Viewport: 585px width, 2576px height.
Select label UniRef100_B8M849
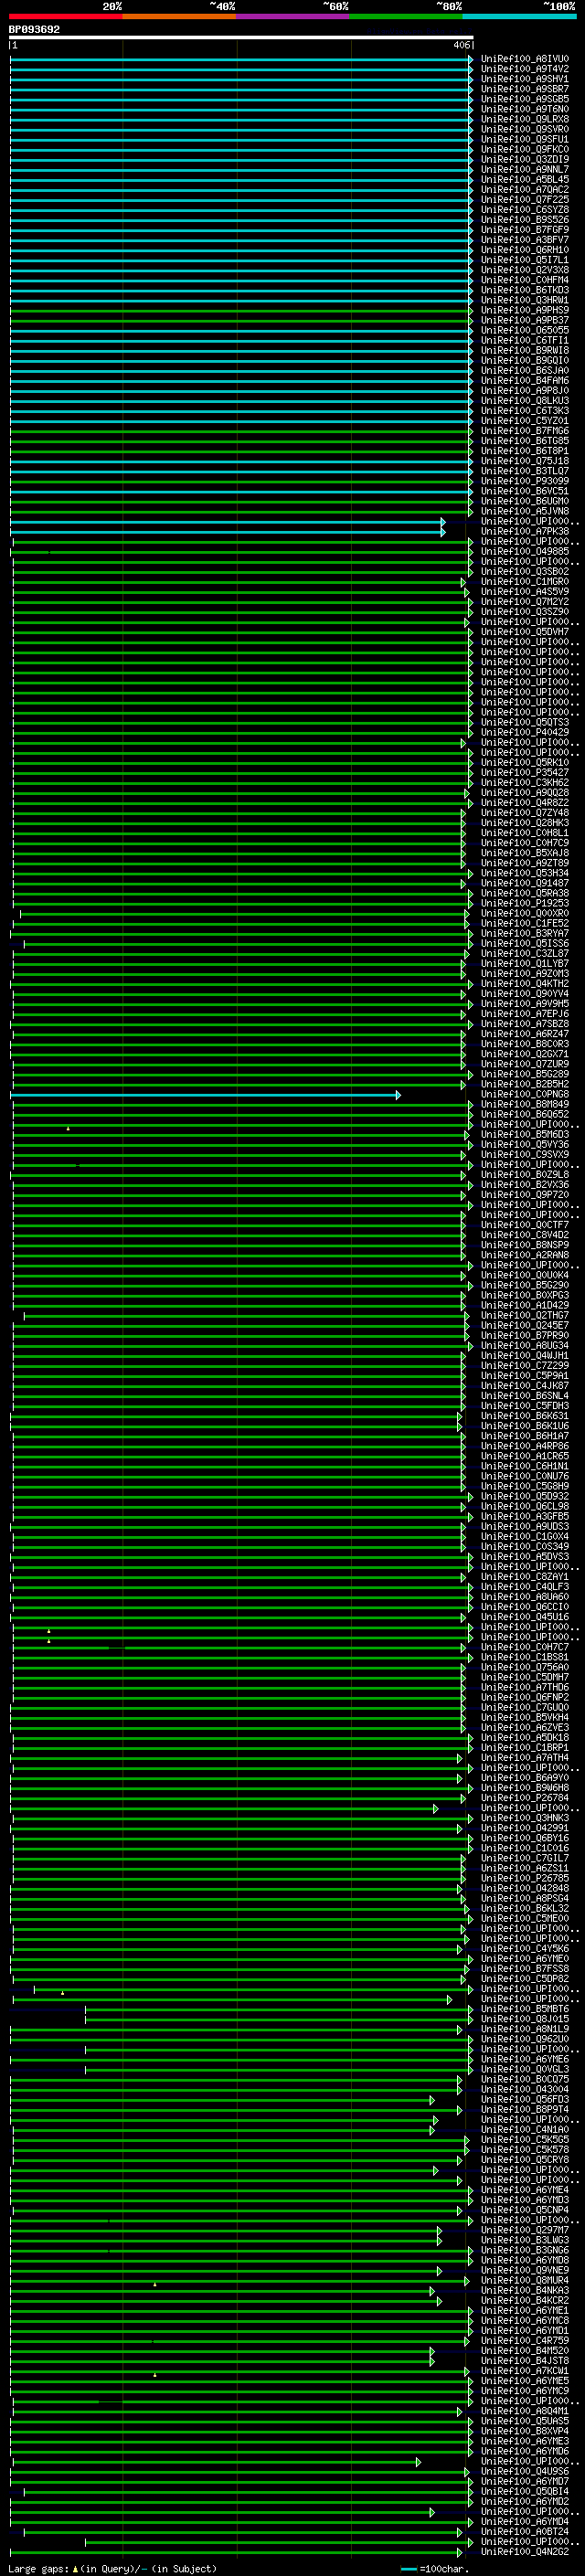[525, 1105]
